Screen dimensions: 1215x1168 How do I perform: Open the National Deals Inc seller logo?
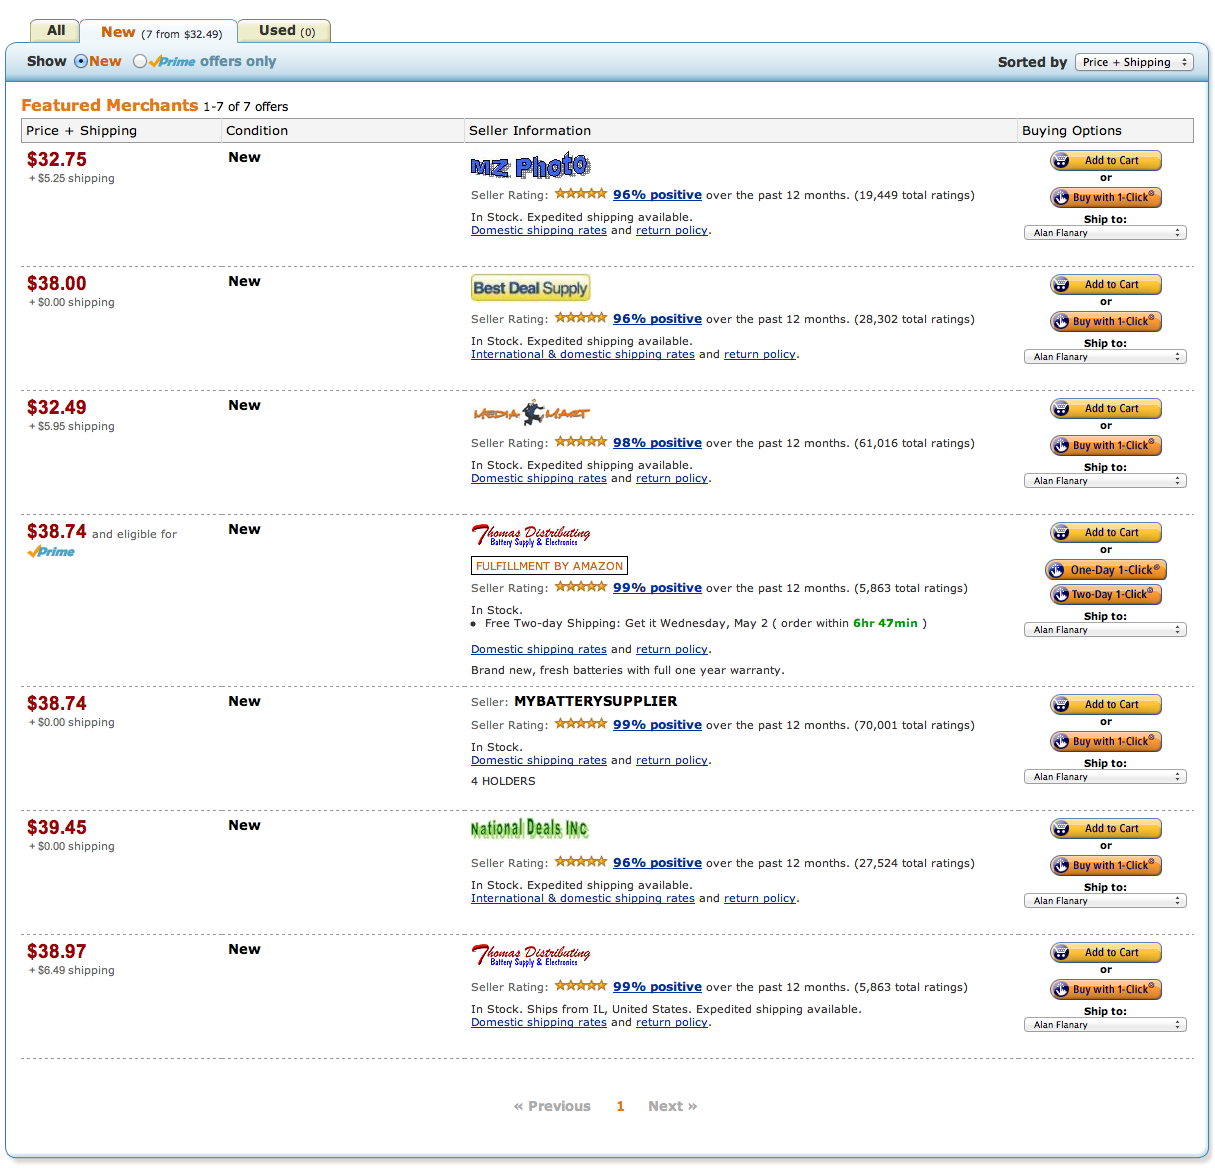(529, 828)
